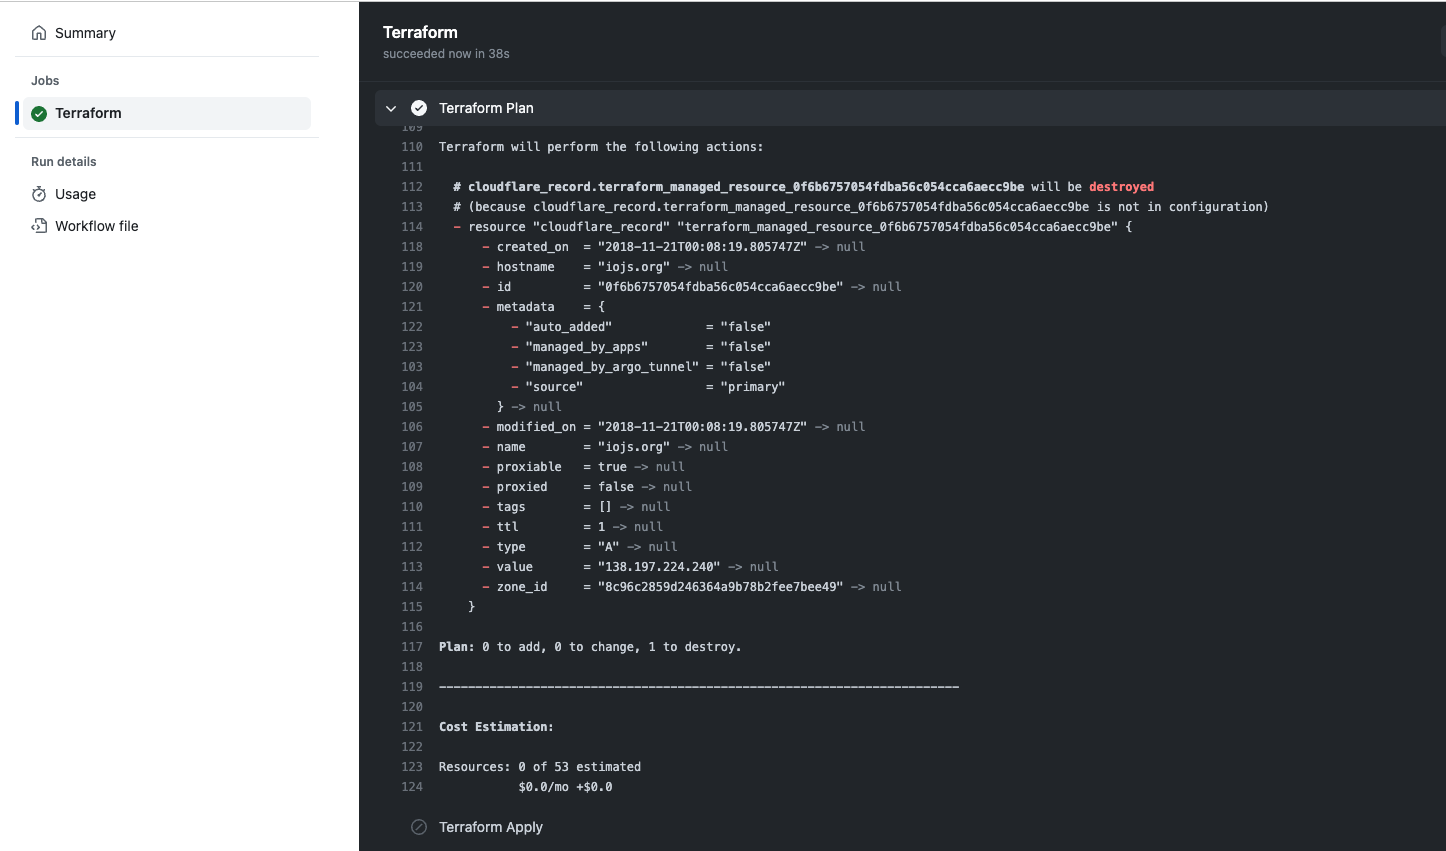Open the Summary page

pyautogui.click(x=85, y=33)
